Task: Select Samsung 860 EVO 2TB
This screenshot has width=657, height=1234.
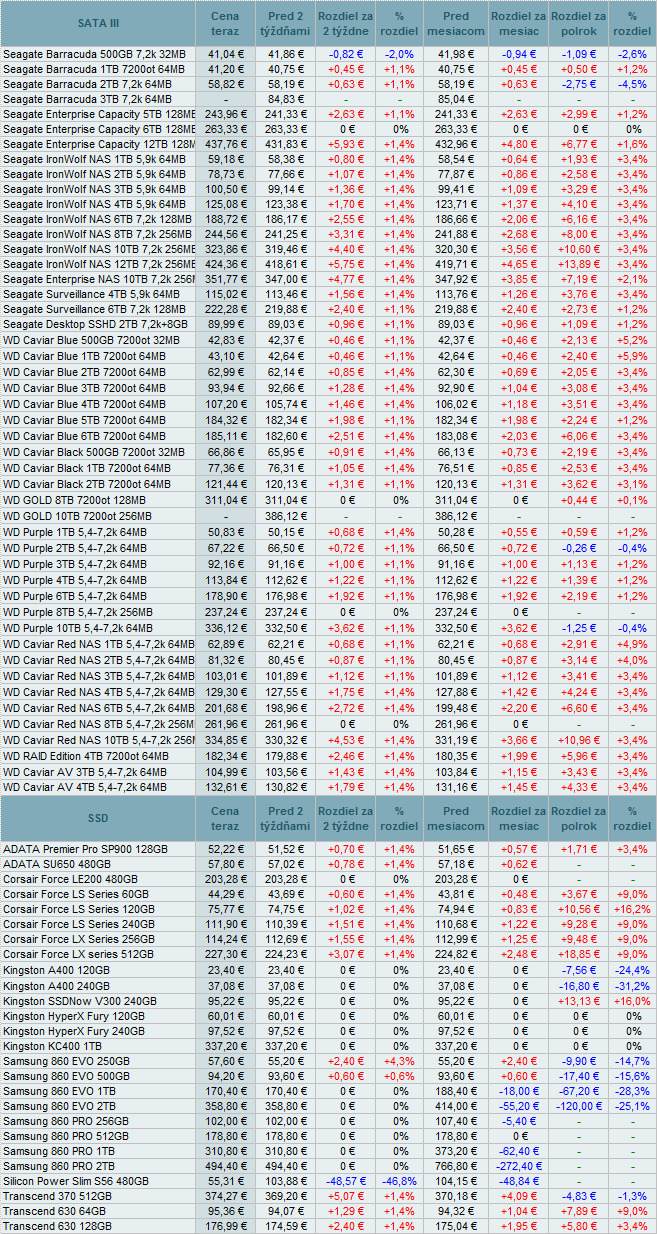Action: point(59,1107)
